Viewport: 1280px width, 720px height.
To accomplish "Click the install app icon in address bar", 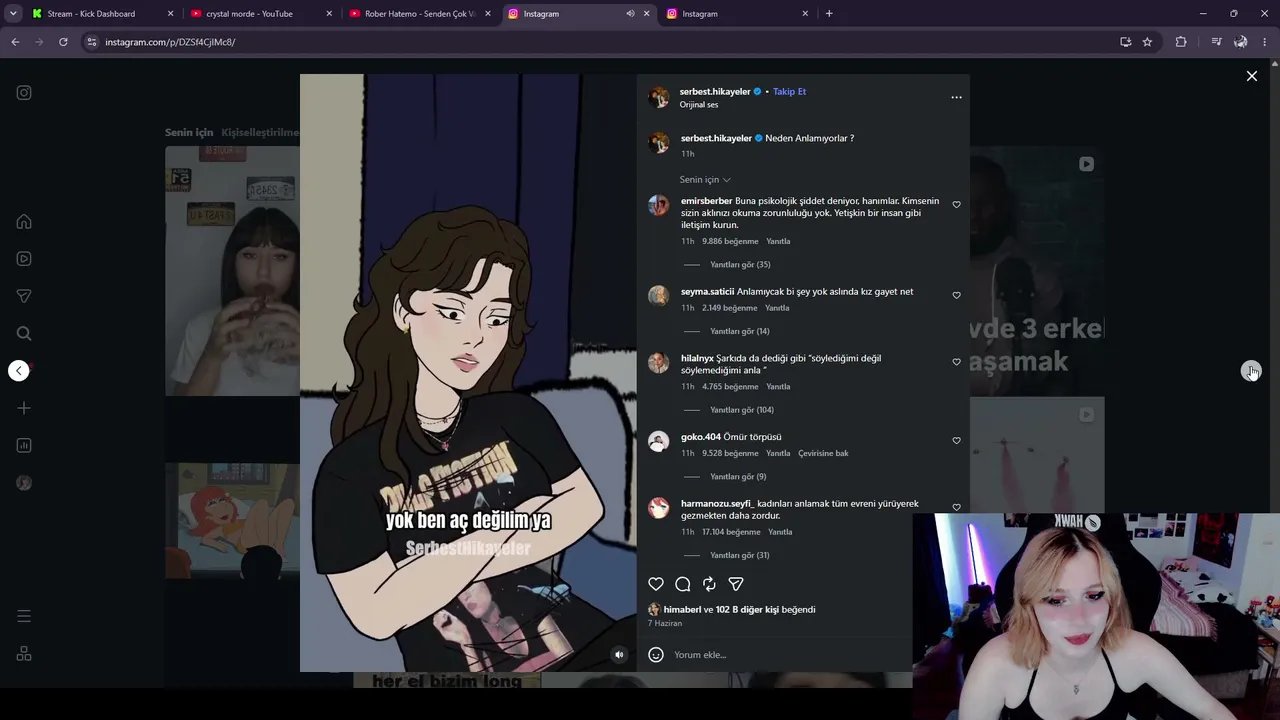I will [x=1125, y=42].
